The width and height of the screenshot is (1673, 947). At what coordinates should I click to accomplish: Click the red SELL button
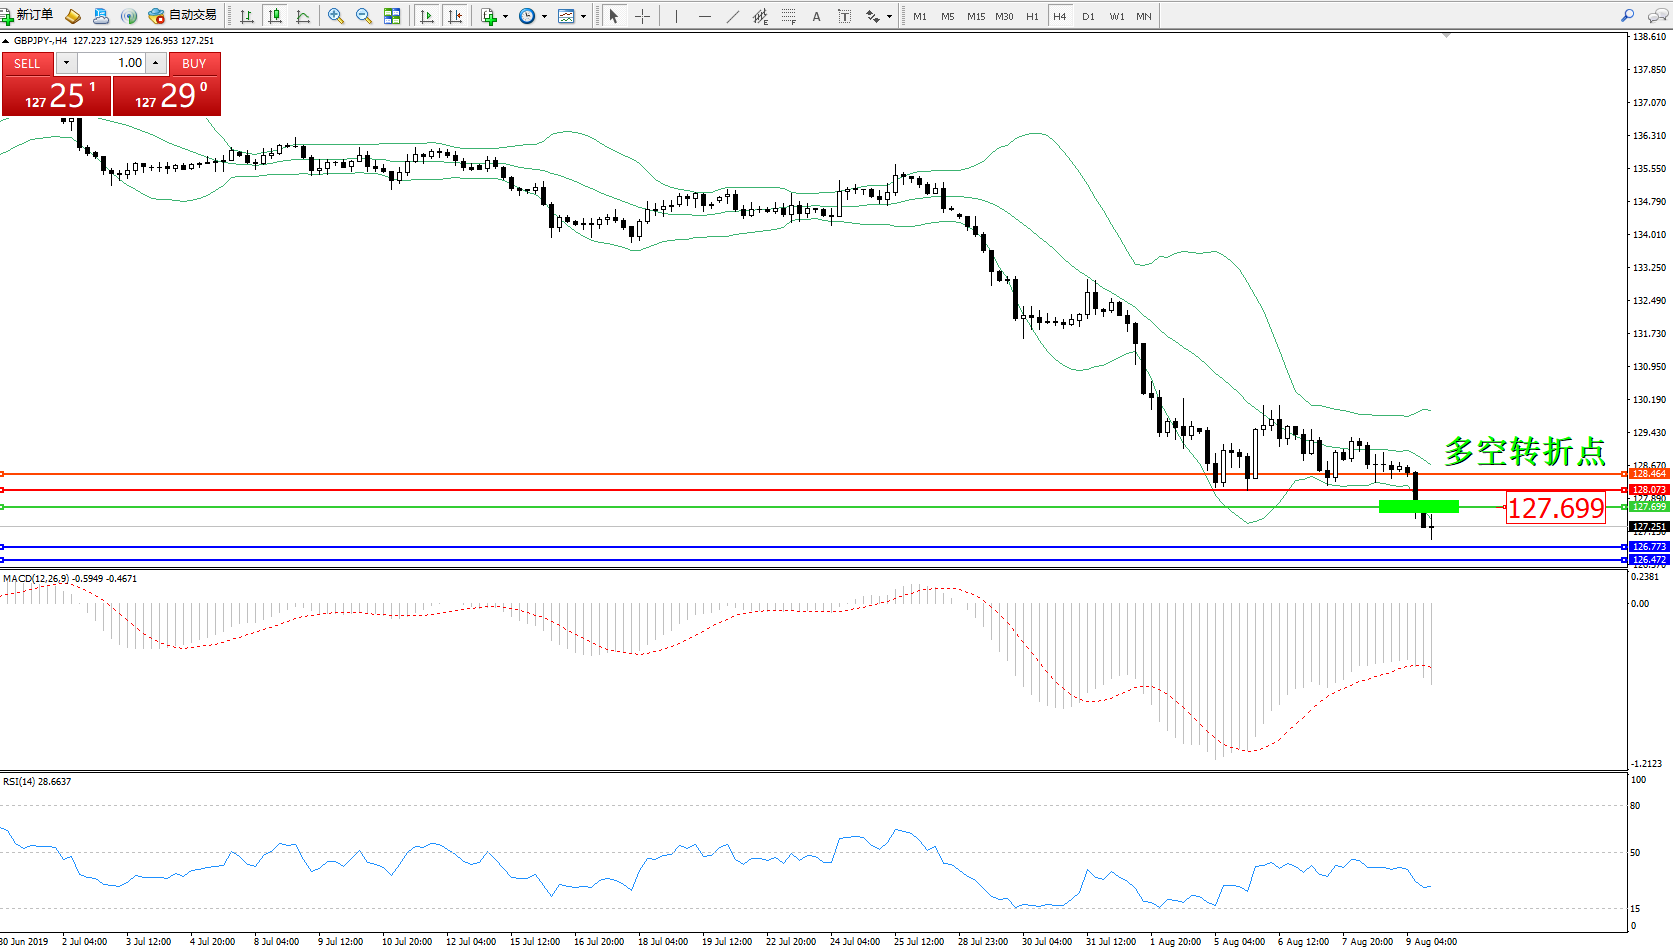pos(27,63)
